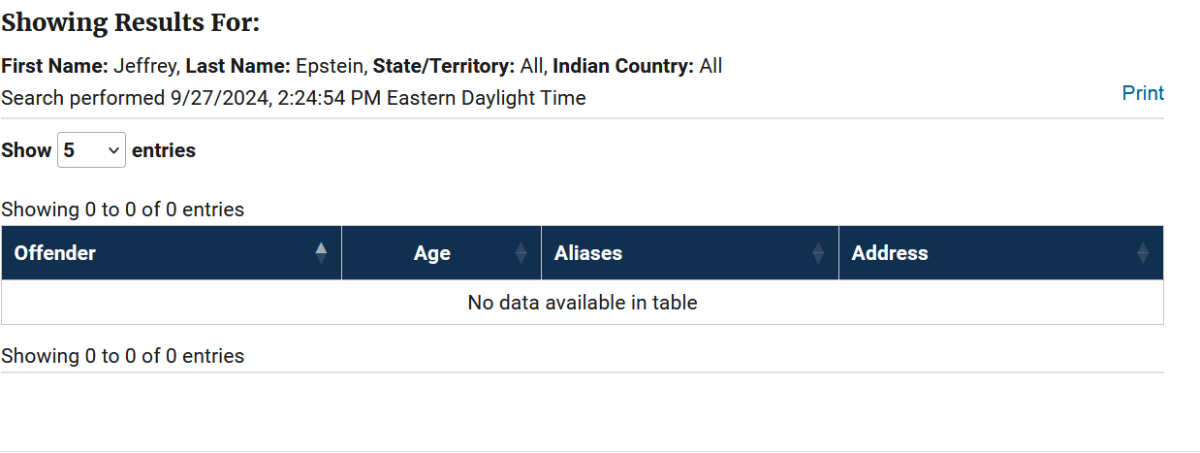The height and width of the screenshot is (453, 1200).
Task: Click the 'entries' label beside the dropdown
Action: click(x=164, y=151)
